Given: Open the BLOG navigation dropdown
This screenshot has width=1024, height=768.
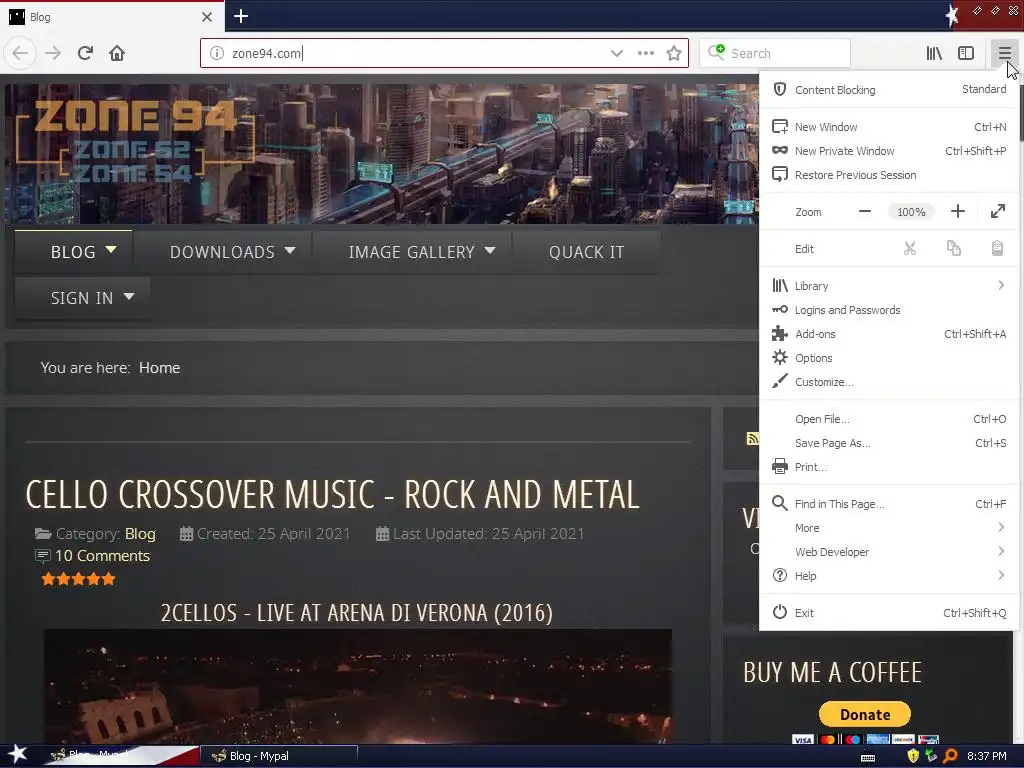Looking at the screenshot, I should click(x=74, y=252).
